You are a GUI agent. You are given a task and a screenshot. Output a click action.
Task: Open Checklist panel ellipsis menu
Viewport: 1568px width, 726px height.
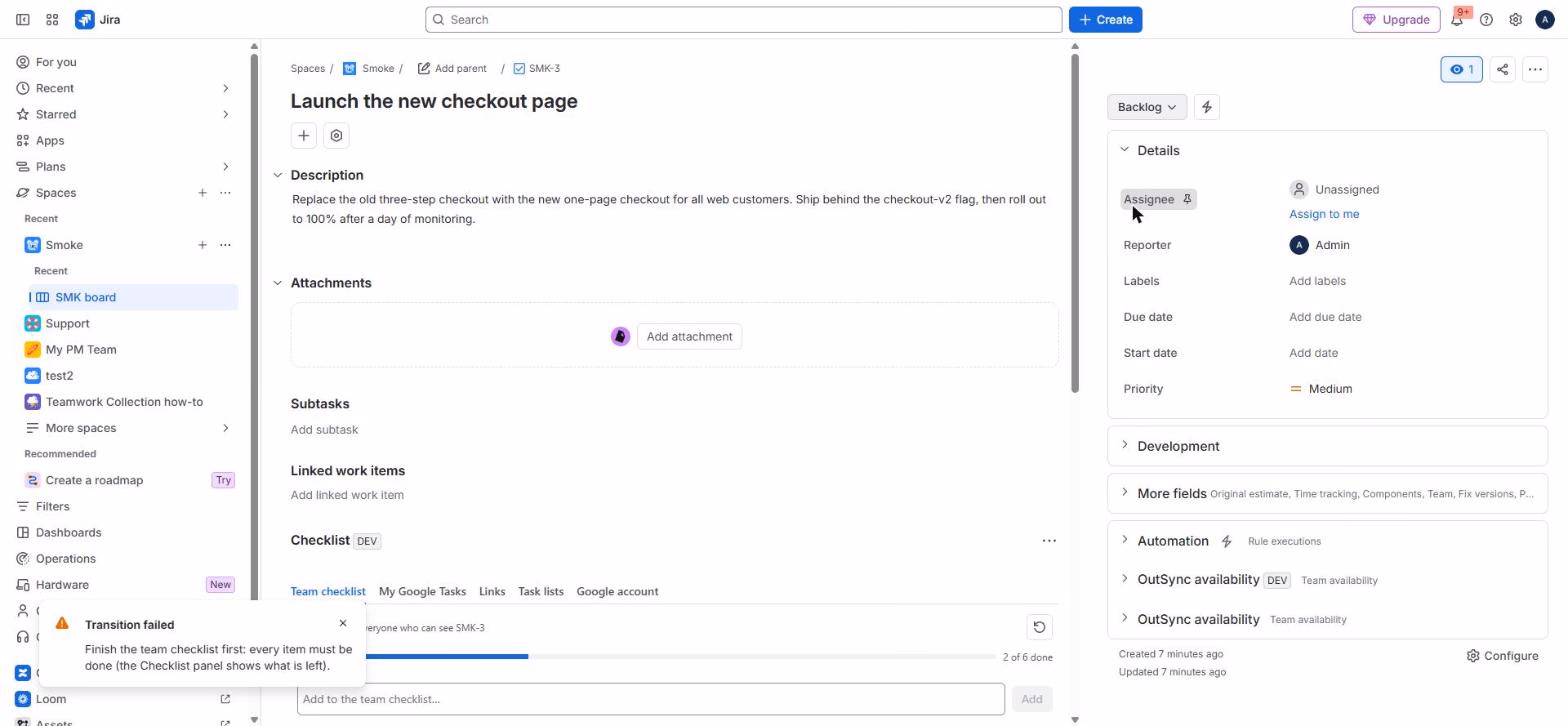1049,541
